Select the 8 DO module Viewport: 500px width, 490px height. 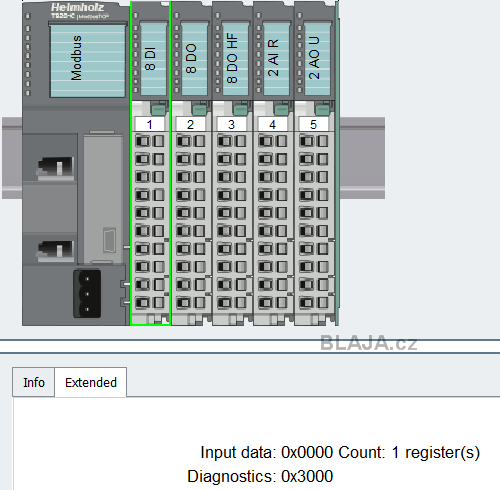(x=191, y=163)
